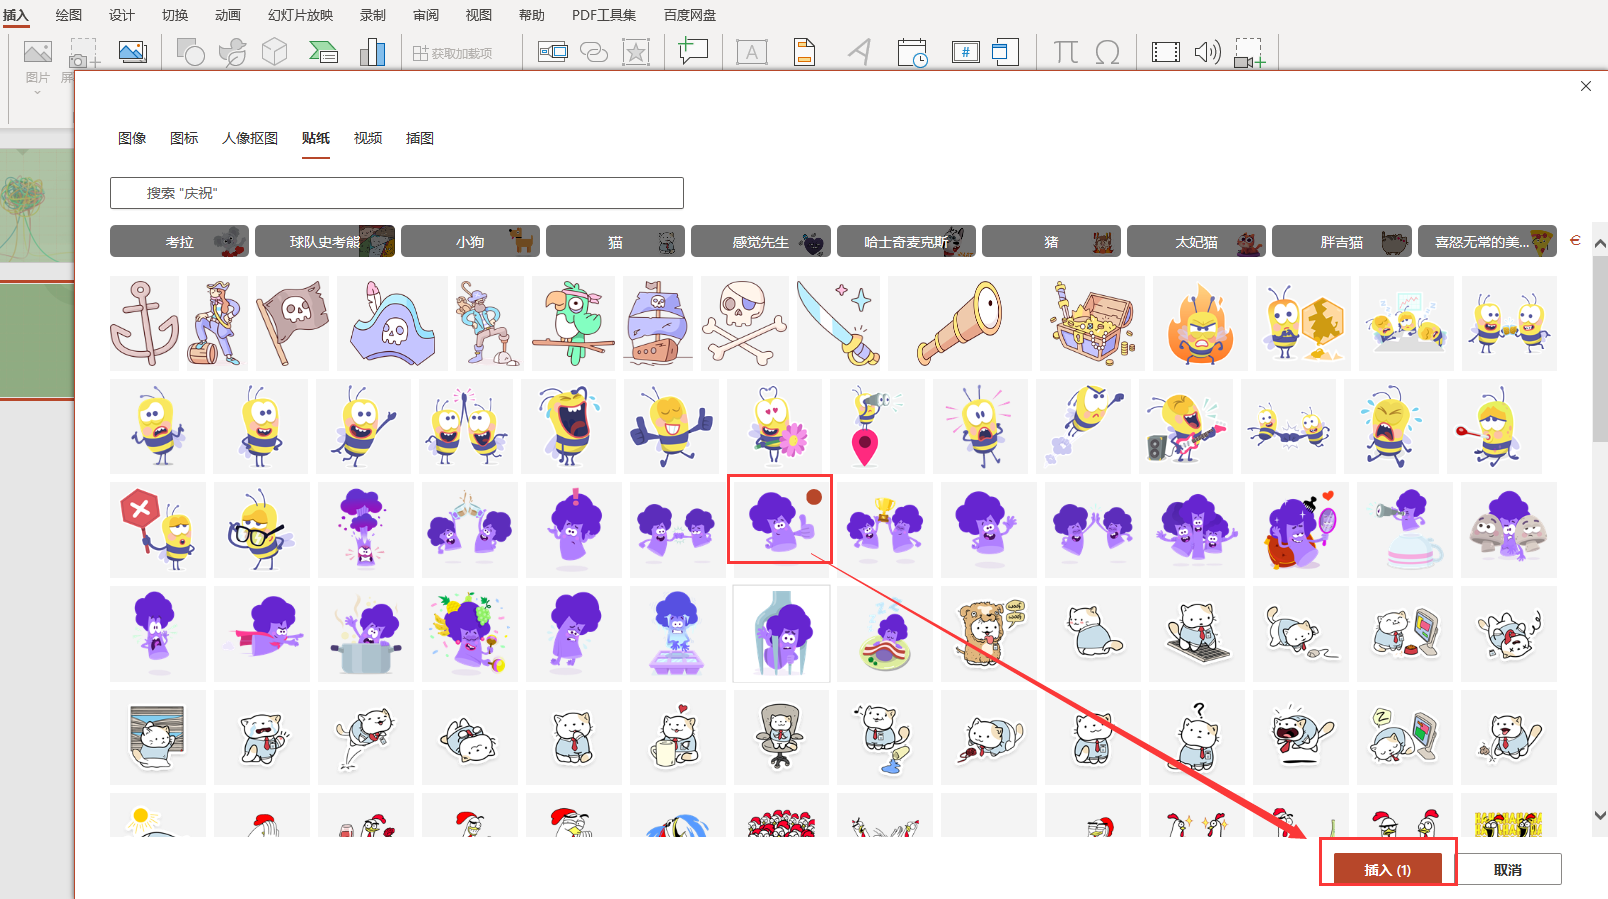The image size is (1608, 899).
Task: Click the 插入 (1) button
Action: (x=1388, y=869)
